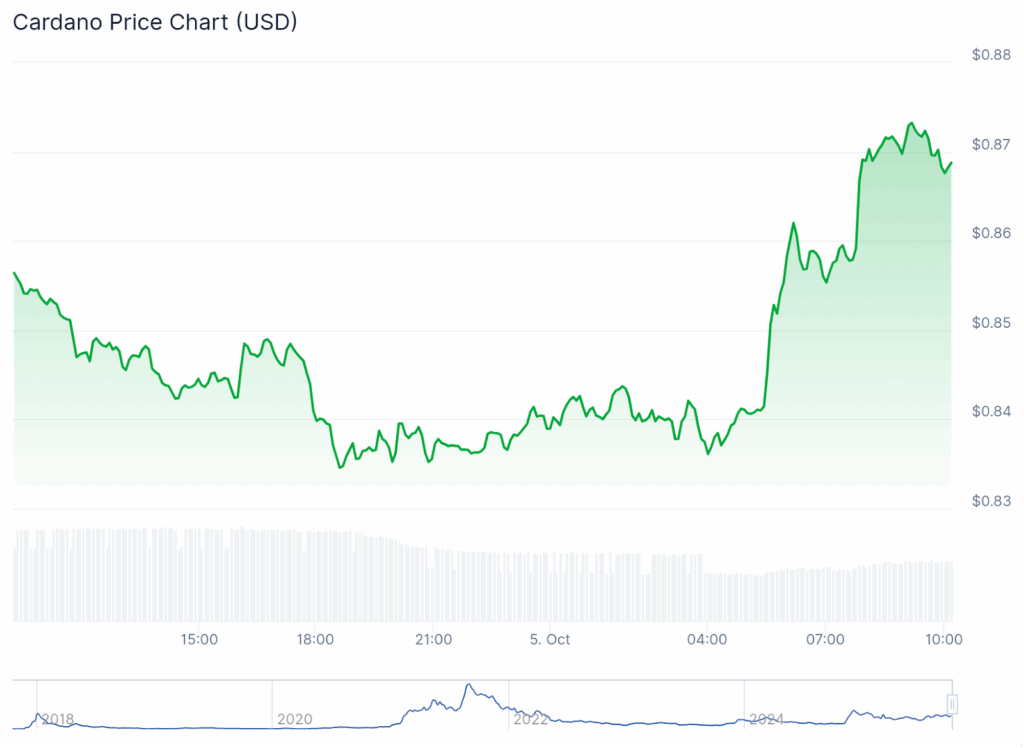Select the 5. Oct date axis label
The image size is (1024, 748).
(x=550, y=639)
